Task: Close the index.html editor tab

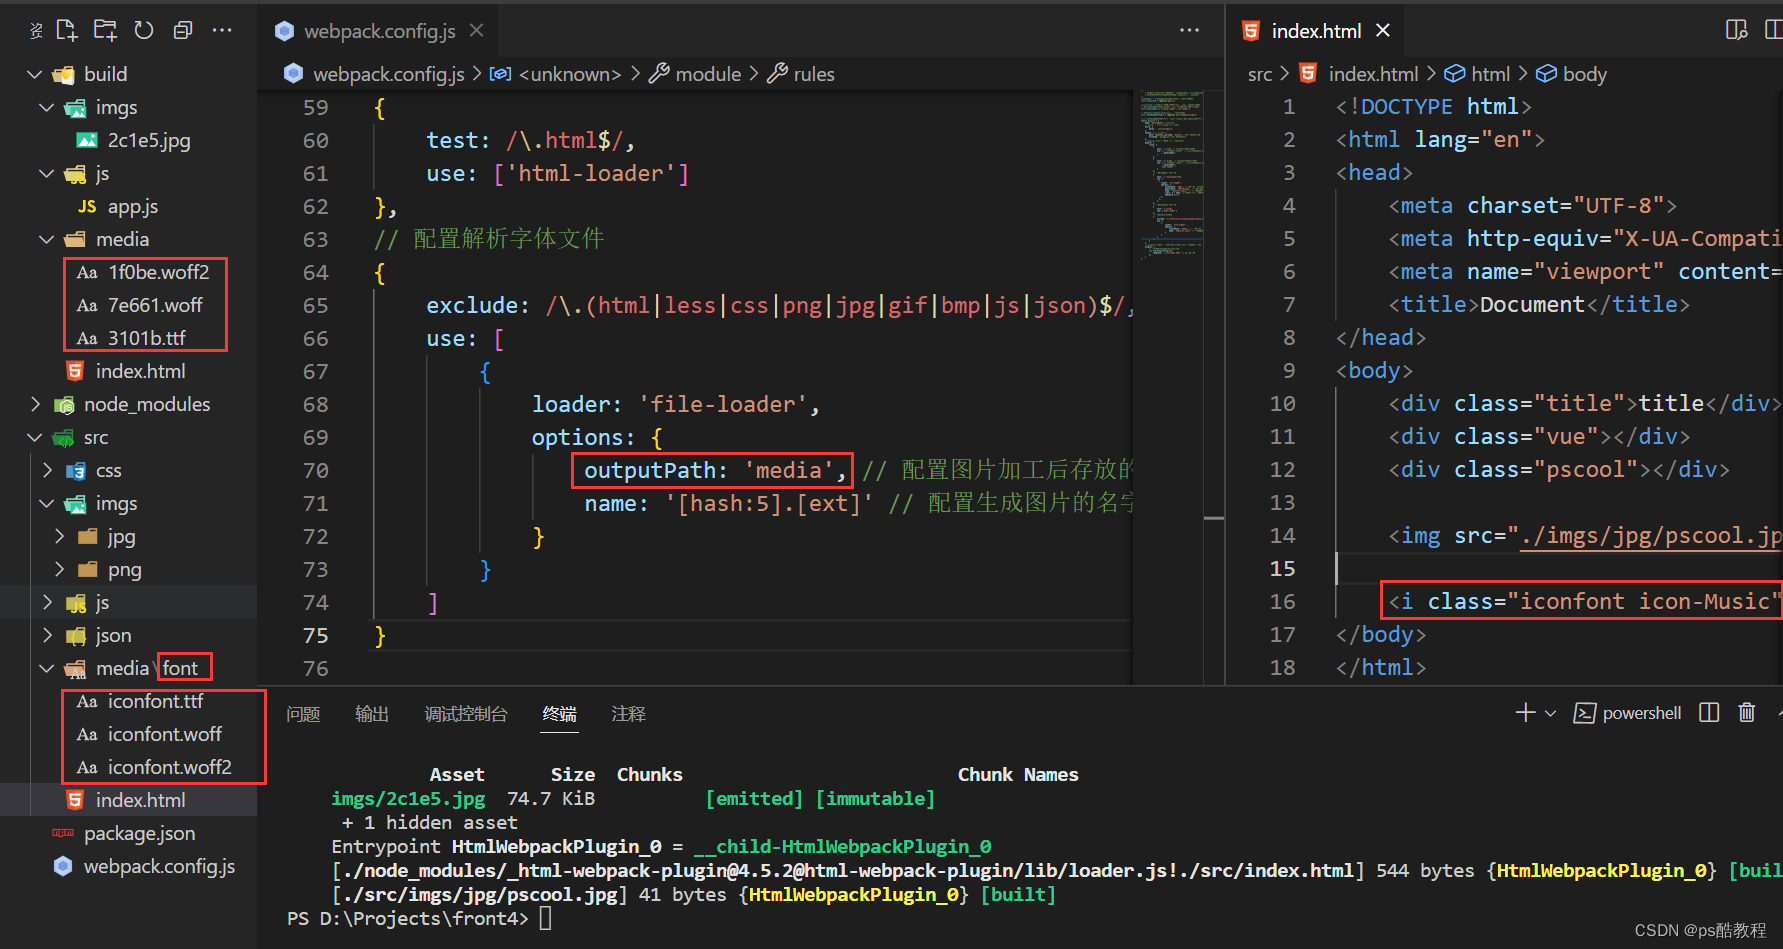Action: [1383, 31]
